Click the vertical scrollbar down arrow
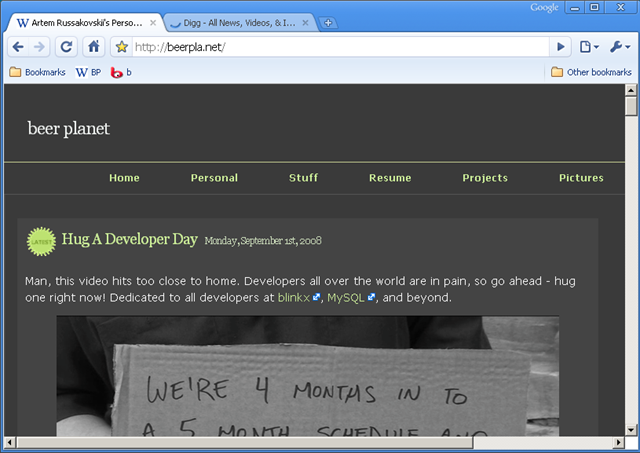The width and height of the screenshot is (640, 453). tap(631, 430)
